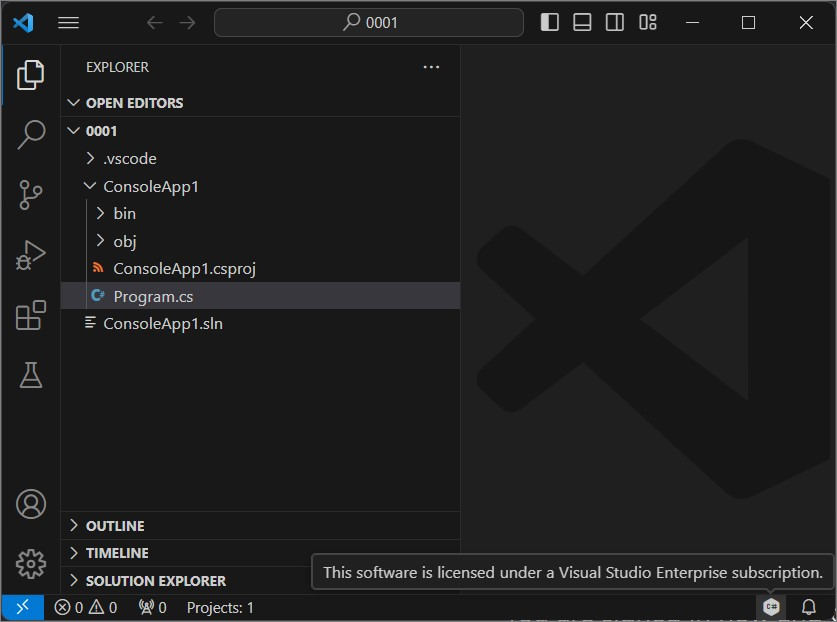The image size is (837, 622).
Task: Show errors and warnings in status bar
Action: (85, 608)
